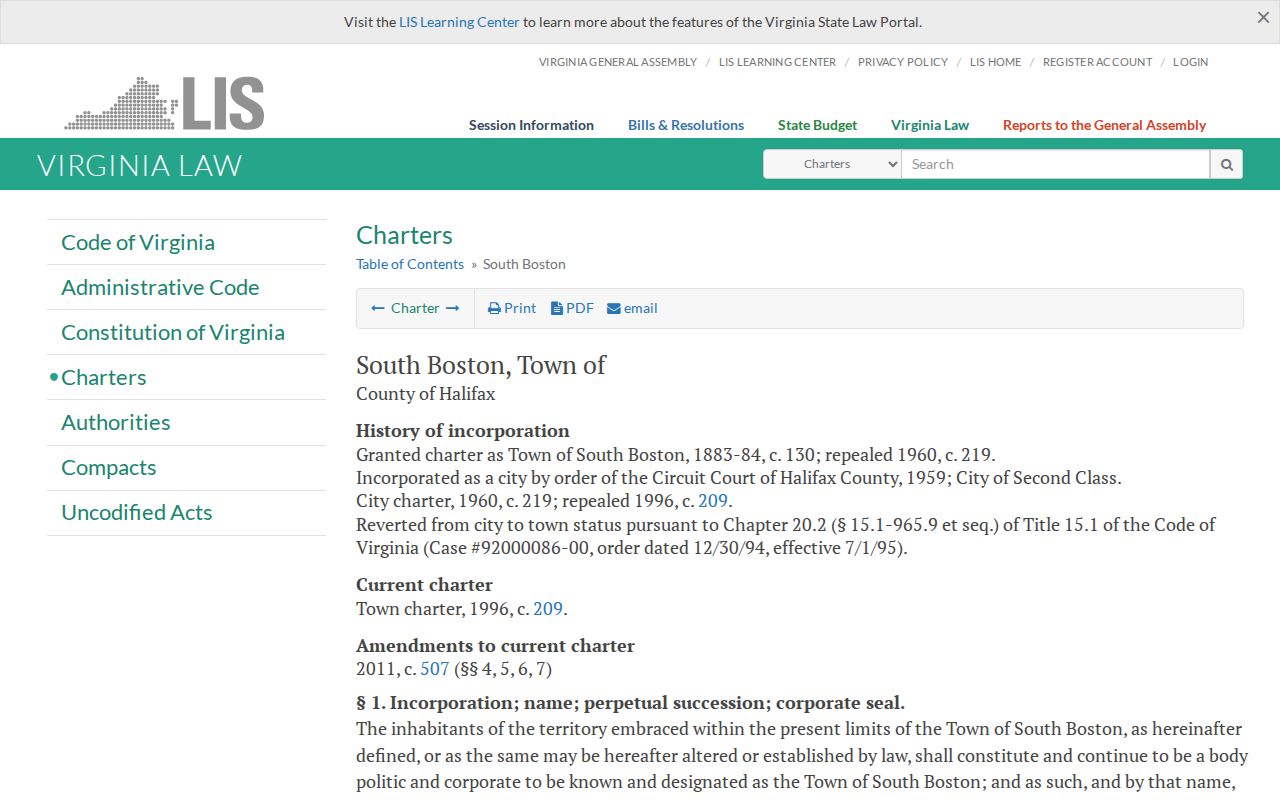This screenshot has height=800, width=1280.
Task: Click 'Amendments to current charter' heading
Action: [495, 646]
